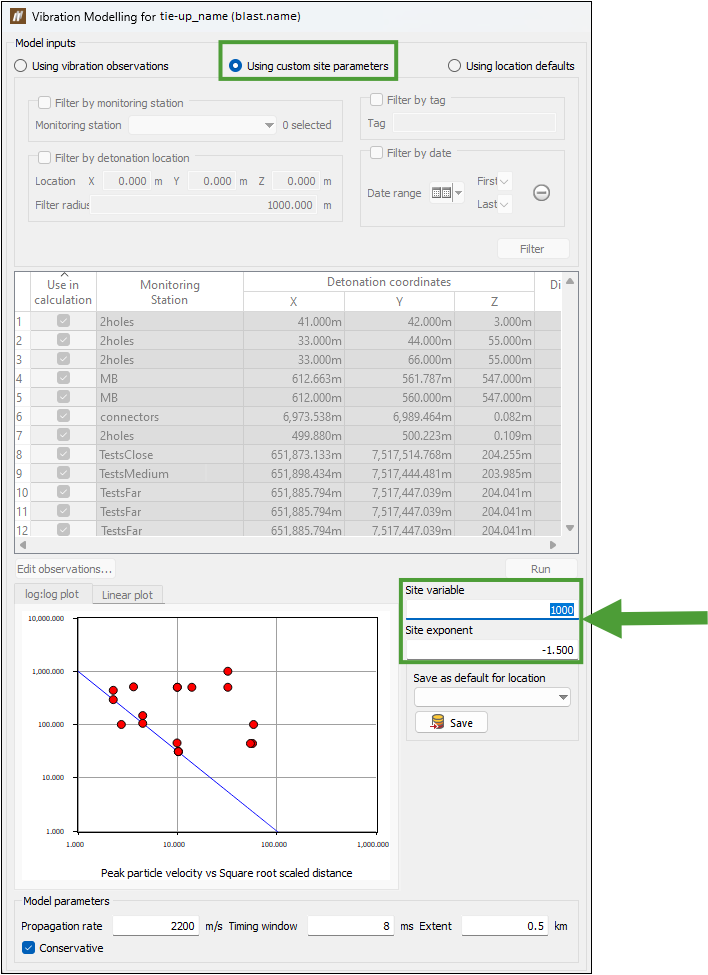The image size is (708, 975).
Task: Click the Propagation rate field
Action: (x=156, y=926)
